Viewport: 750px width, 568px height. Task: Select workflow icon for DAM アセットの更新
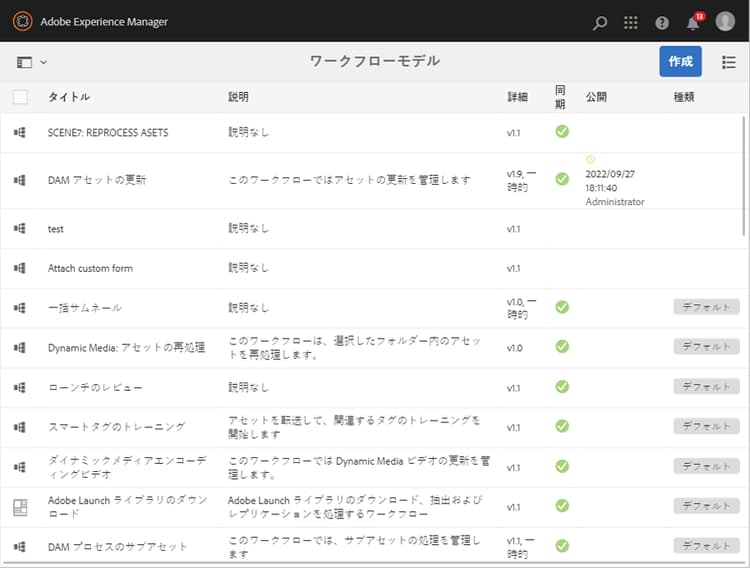pyautogui.click(x=20, y=180)
